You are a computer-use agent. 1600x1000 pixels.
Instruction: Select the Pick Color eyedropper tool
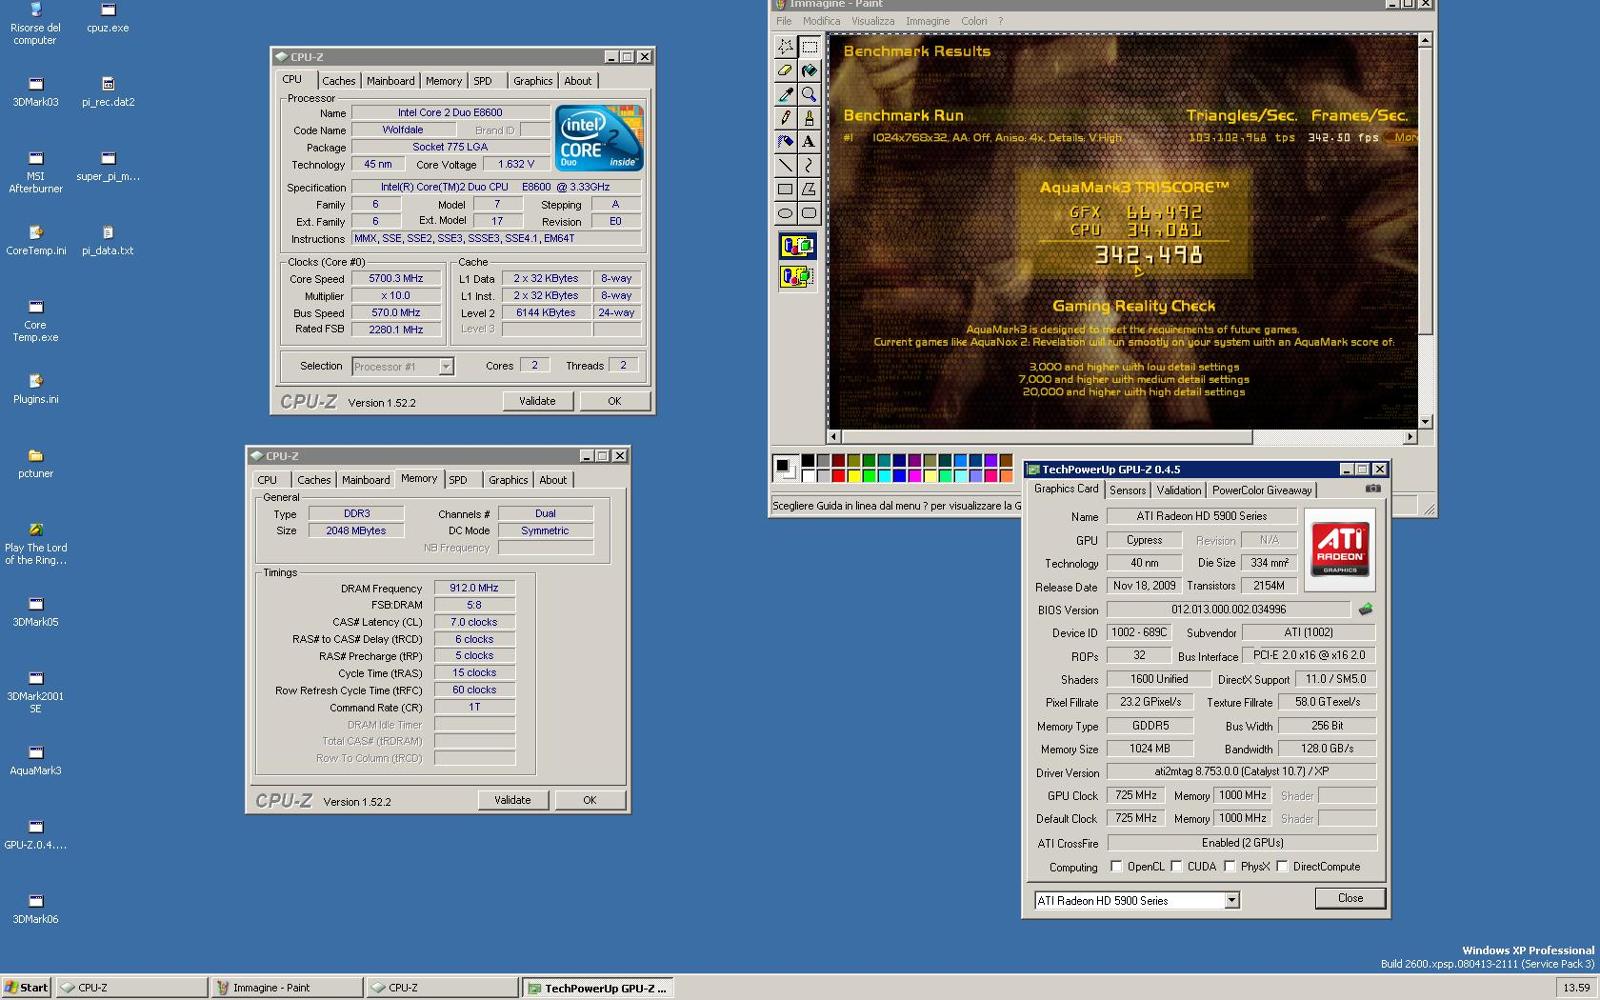(x=785, y=94)
